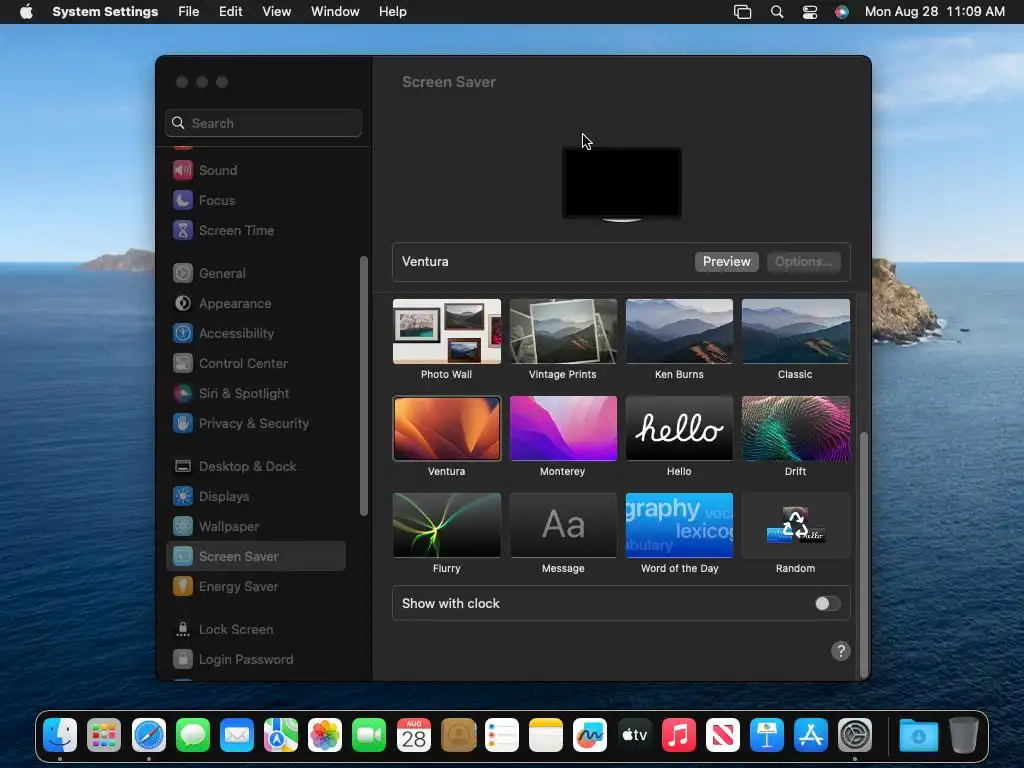Select Screen Saver sidebar item
The height and width of the screenshot is (768, 1024).
coord(255,556)
